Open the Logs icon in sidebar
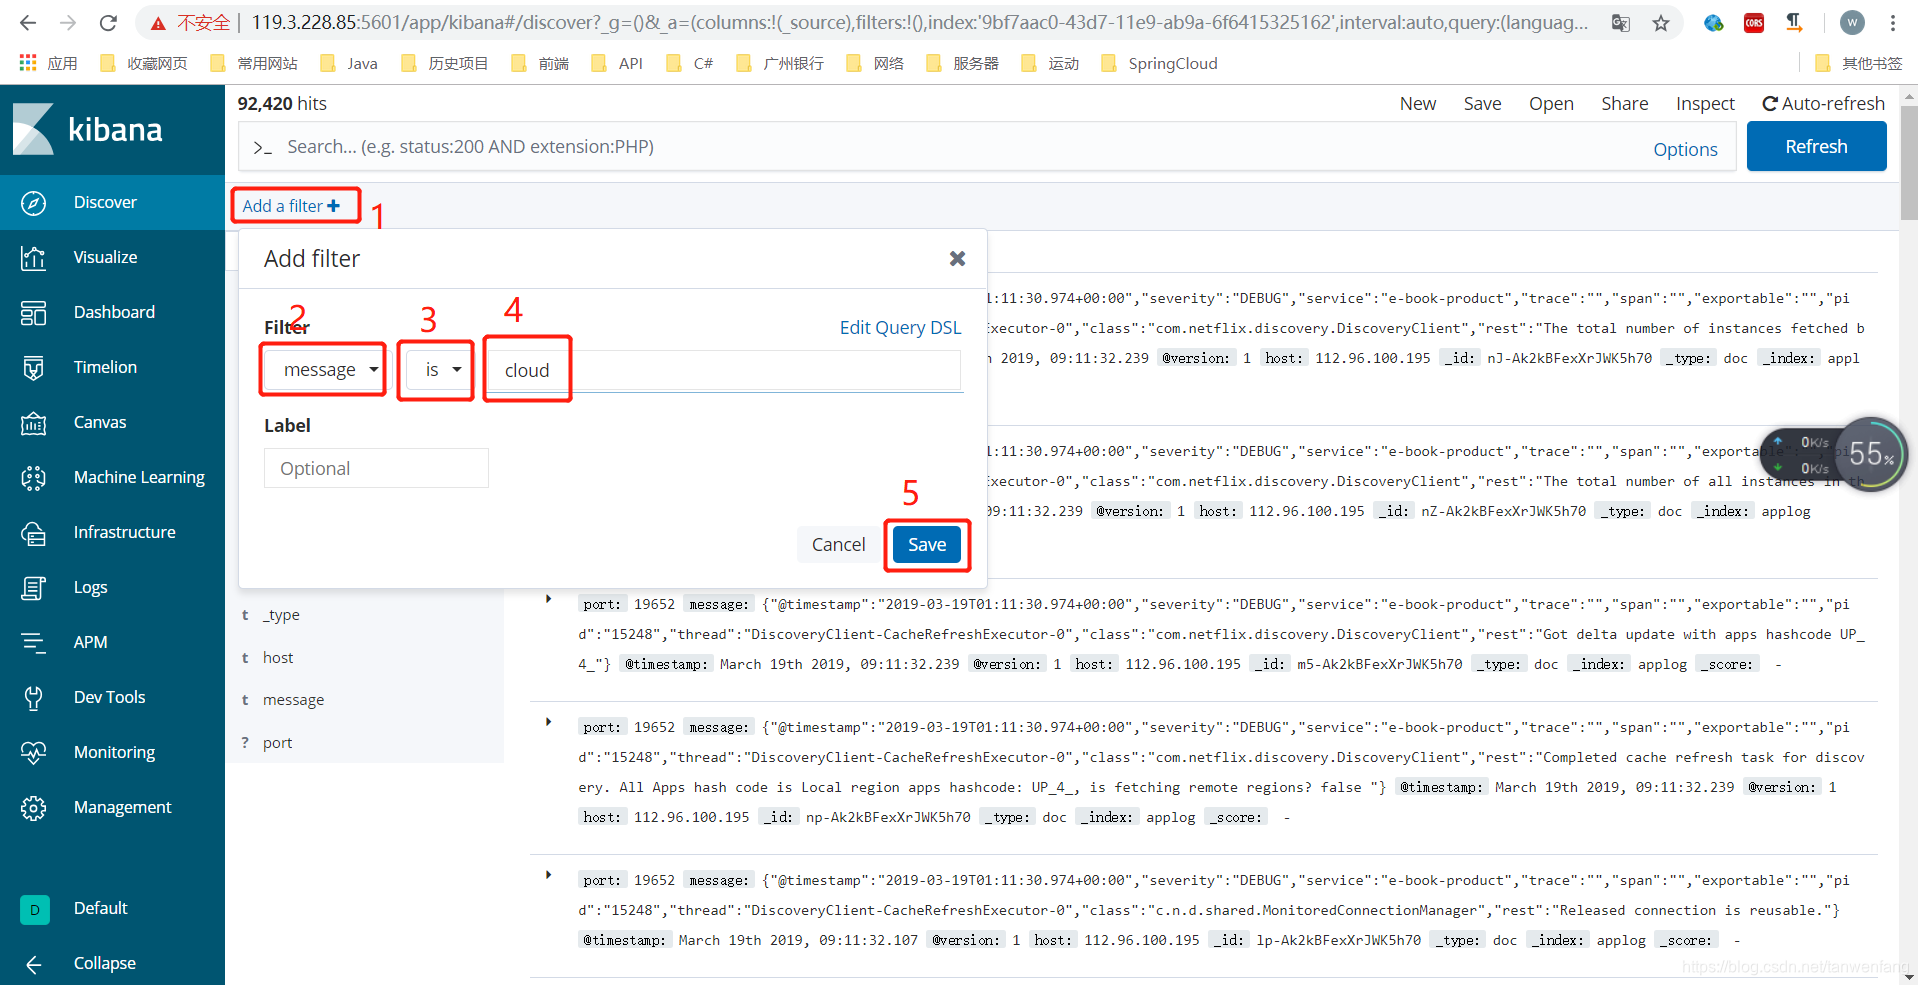This screenshot has height=985, width=1918. (33, 588)
